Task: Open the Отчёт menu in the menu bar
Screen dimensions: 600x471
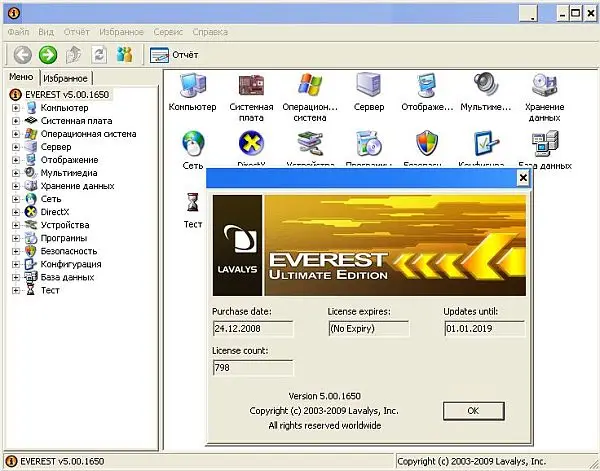Action: tap(77, 32)
